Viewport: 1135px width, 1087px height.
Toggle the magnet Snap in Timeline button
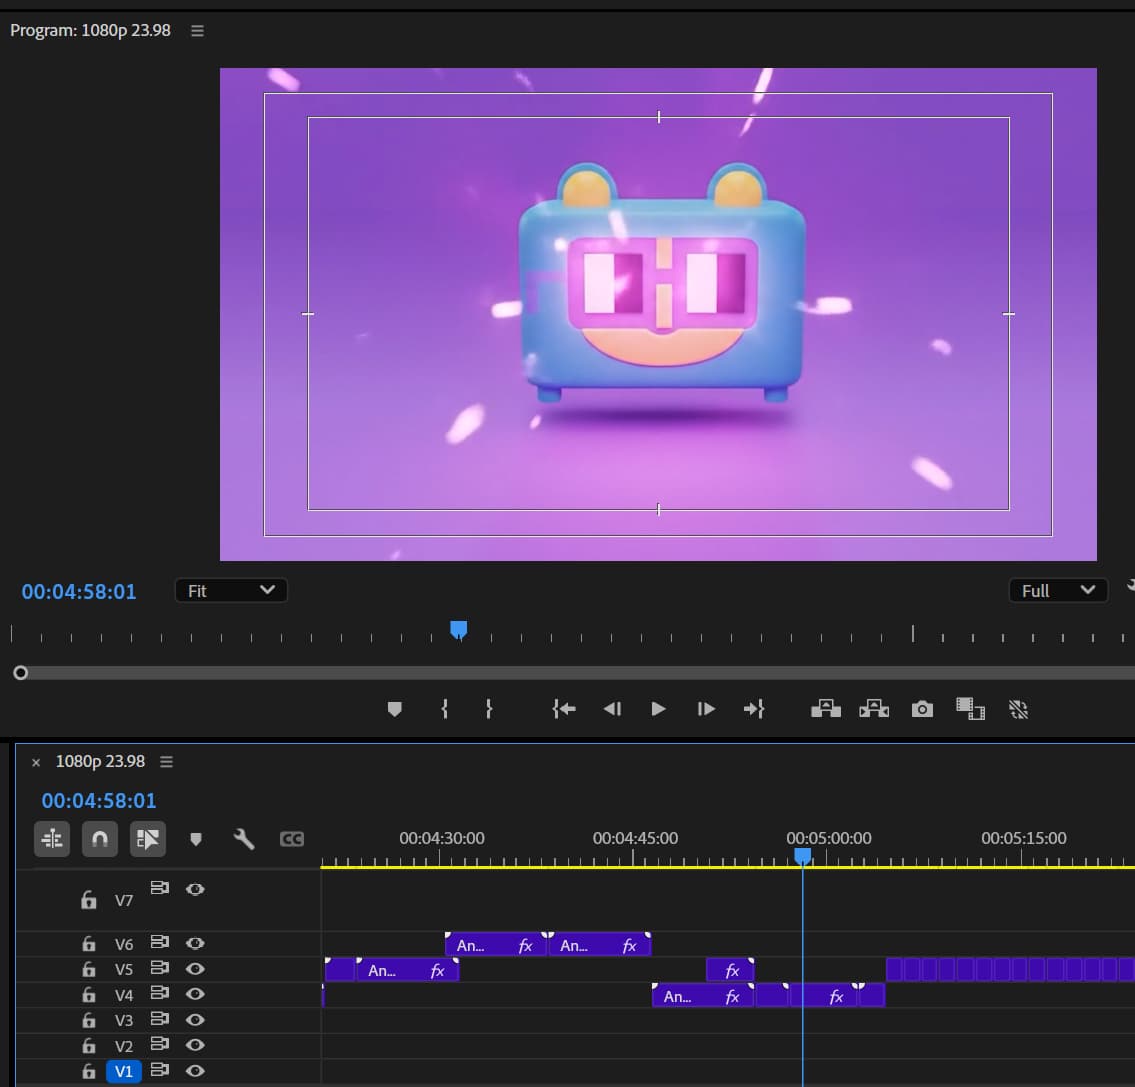coord(100,839)
